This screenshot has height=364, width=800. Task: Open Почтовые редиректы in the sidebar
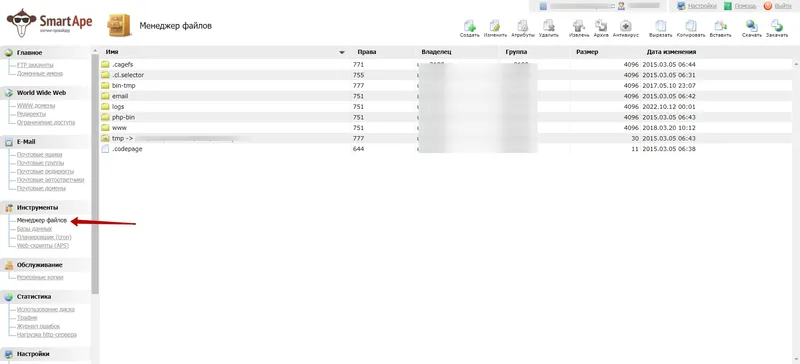pyautogui.click(x=45, y=172)
